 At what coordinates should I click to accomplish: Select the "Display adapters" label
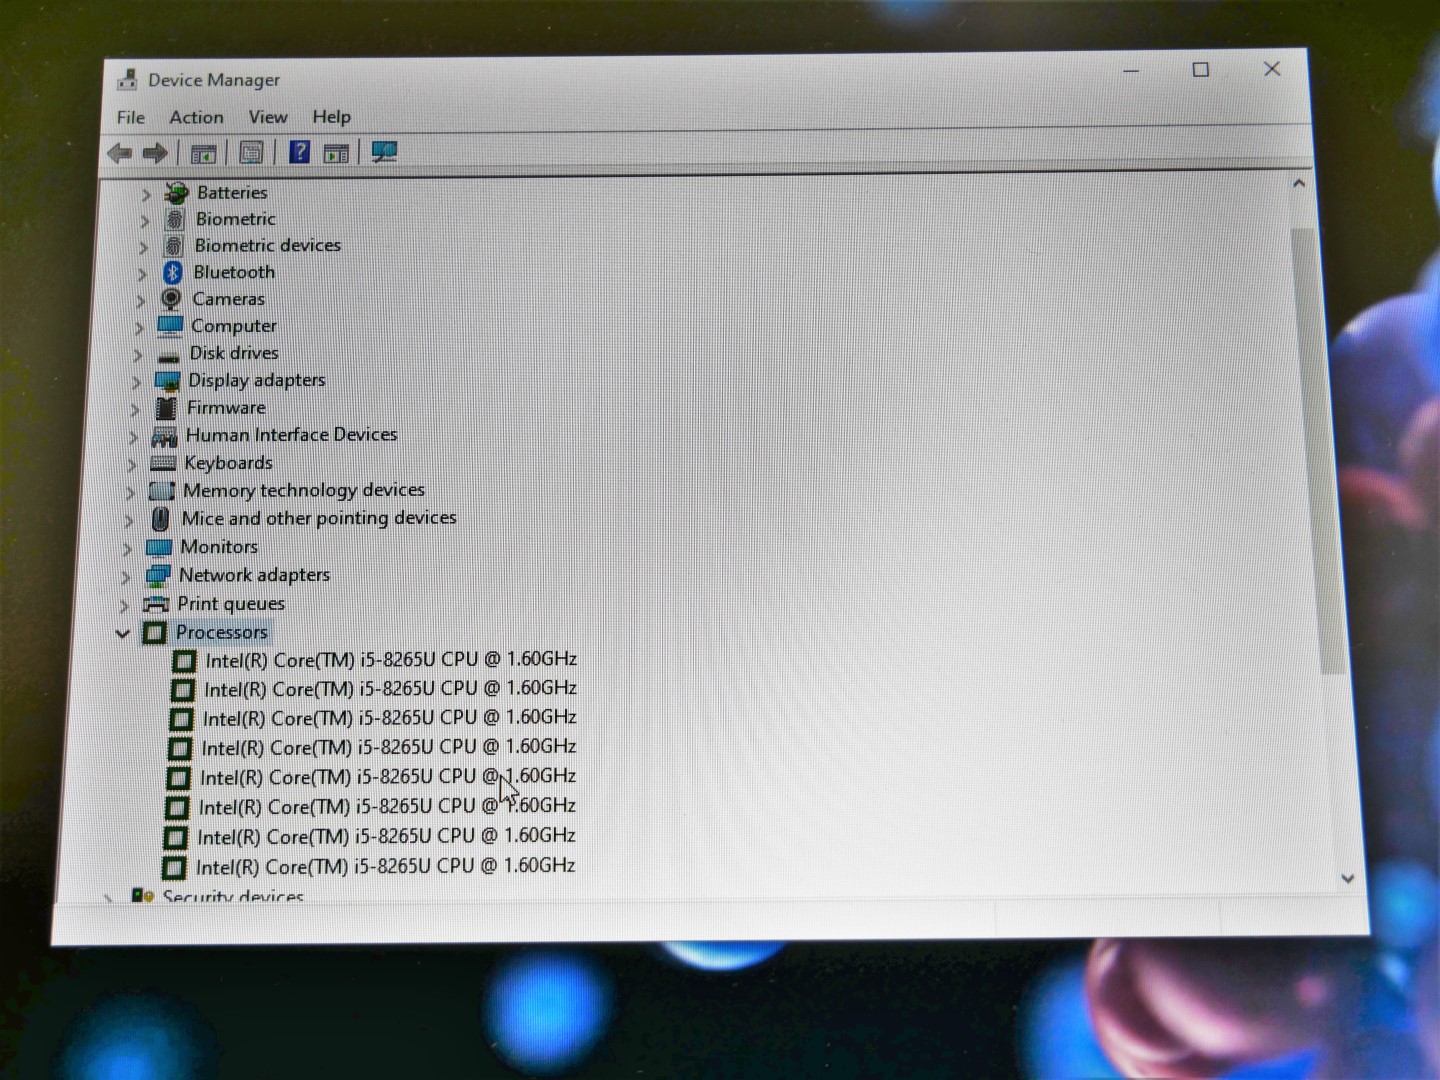coord(257,380)
